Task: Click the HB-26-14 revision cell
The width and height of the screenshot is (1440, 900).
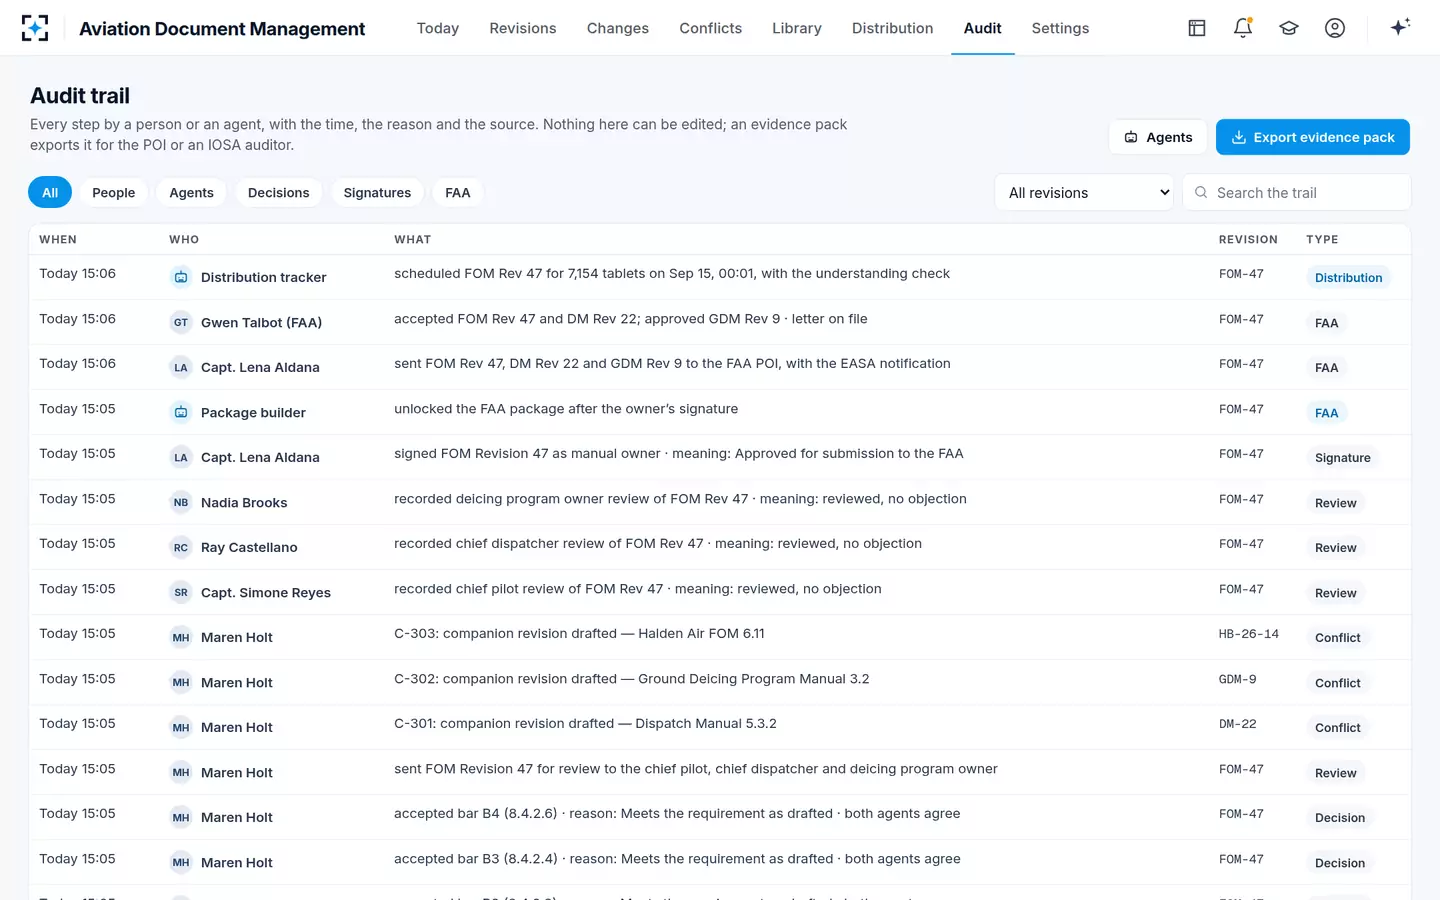Action: click(1249, 634)
